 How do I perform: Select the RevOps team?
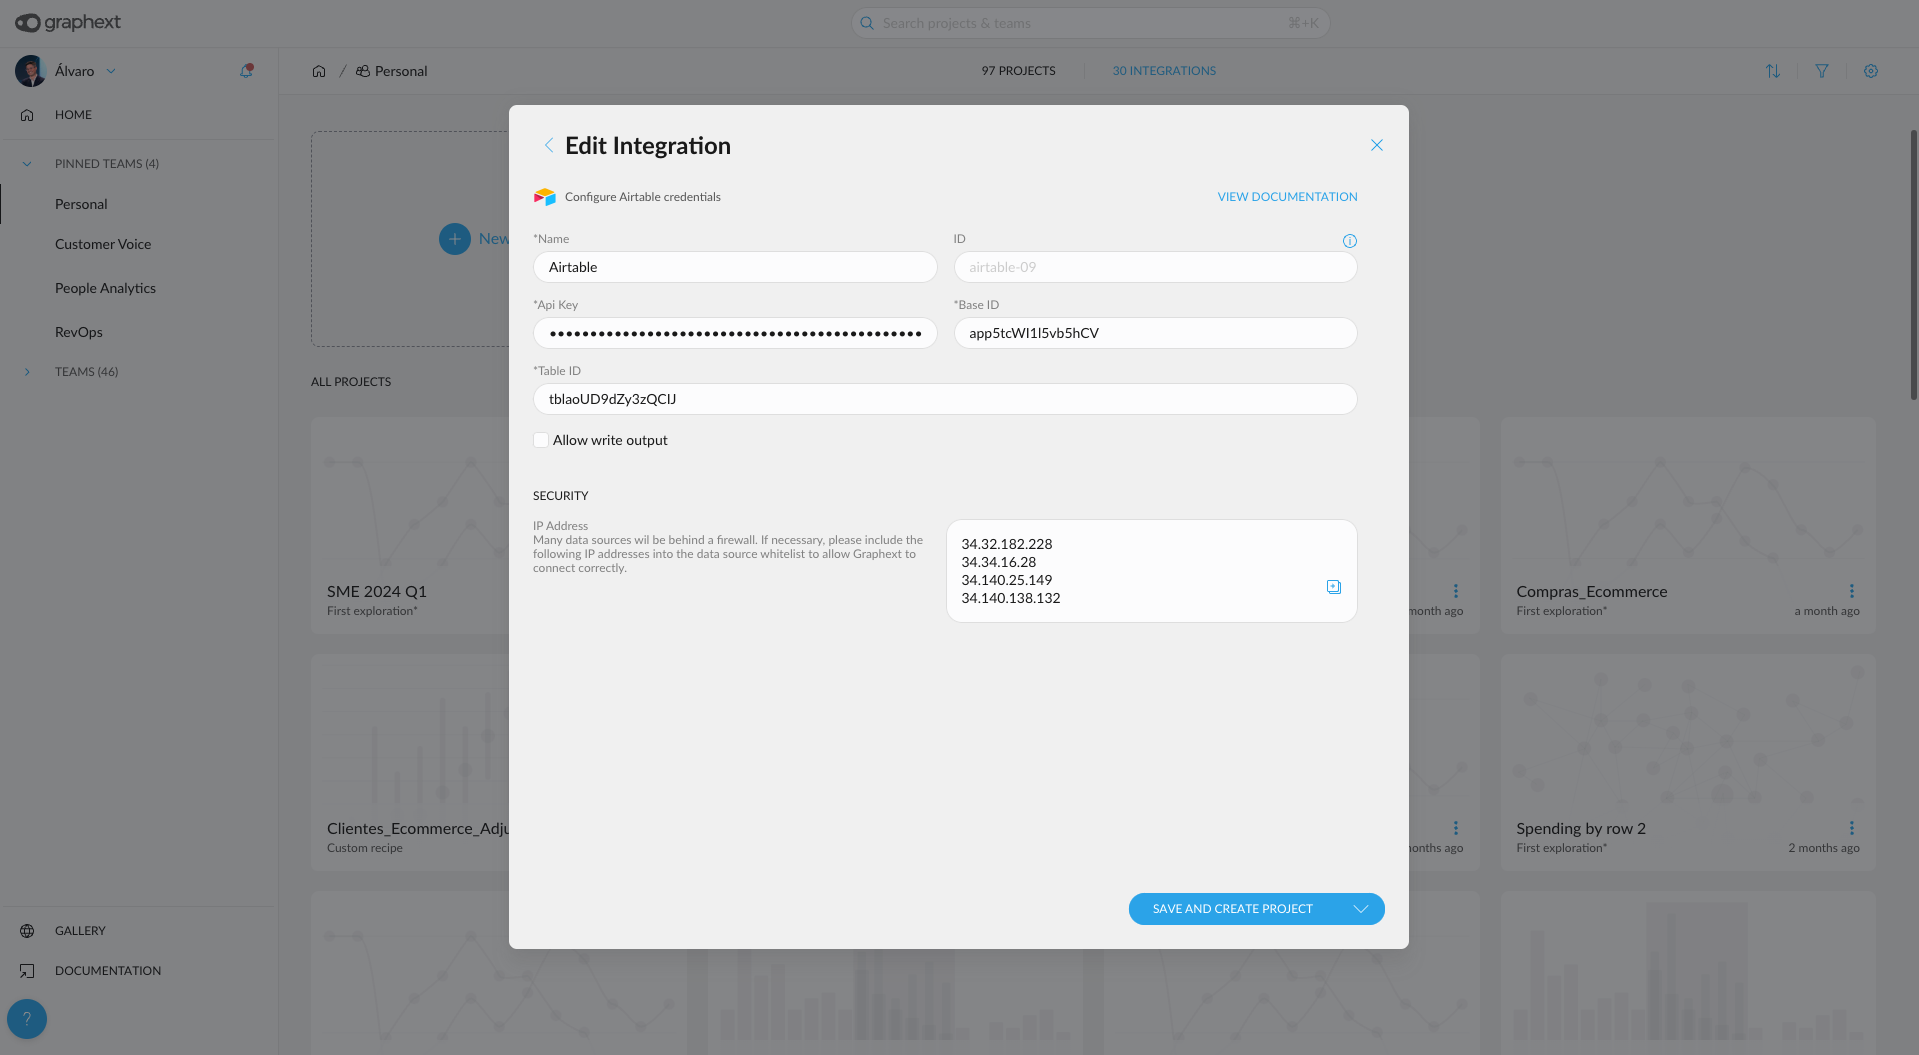tap(79, 332)
